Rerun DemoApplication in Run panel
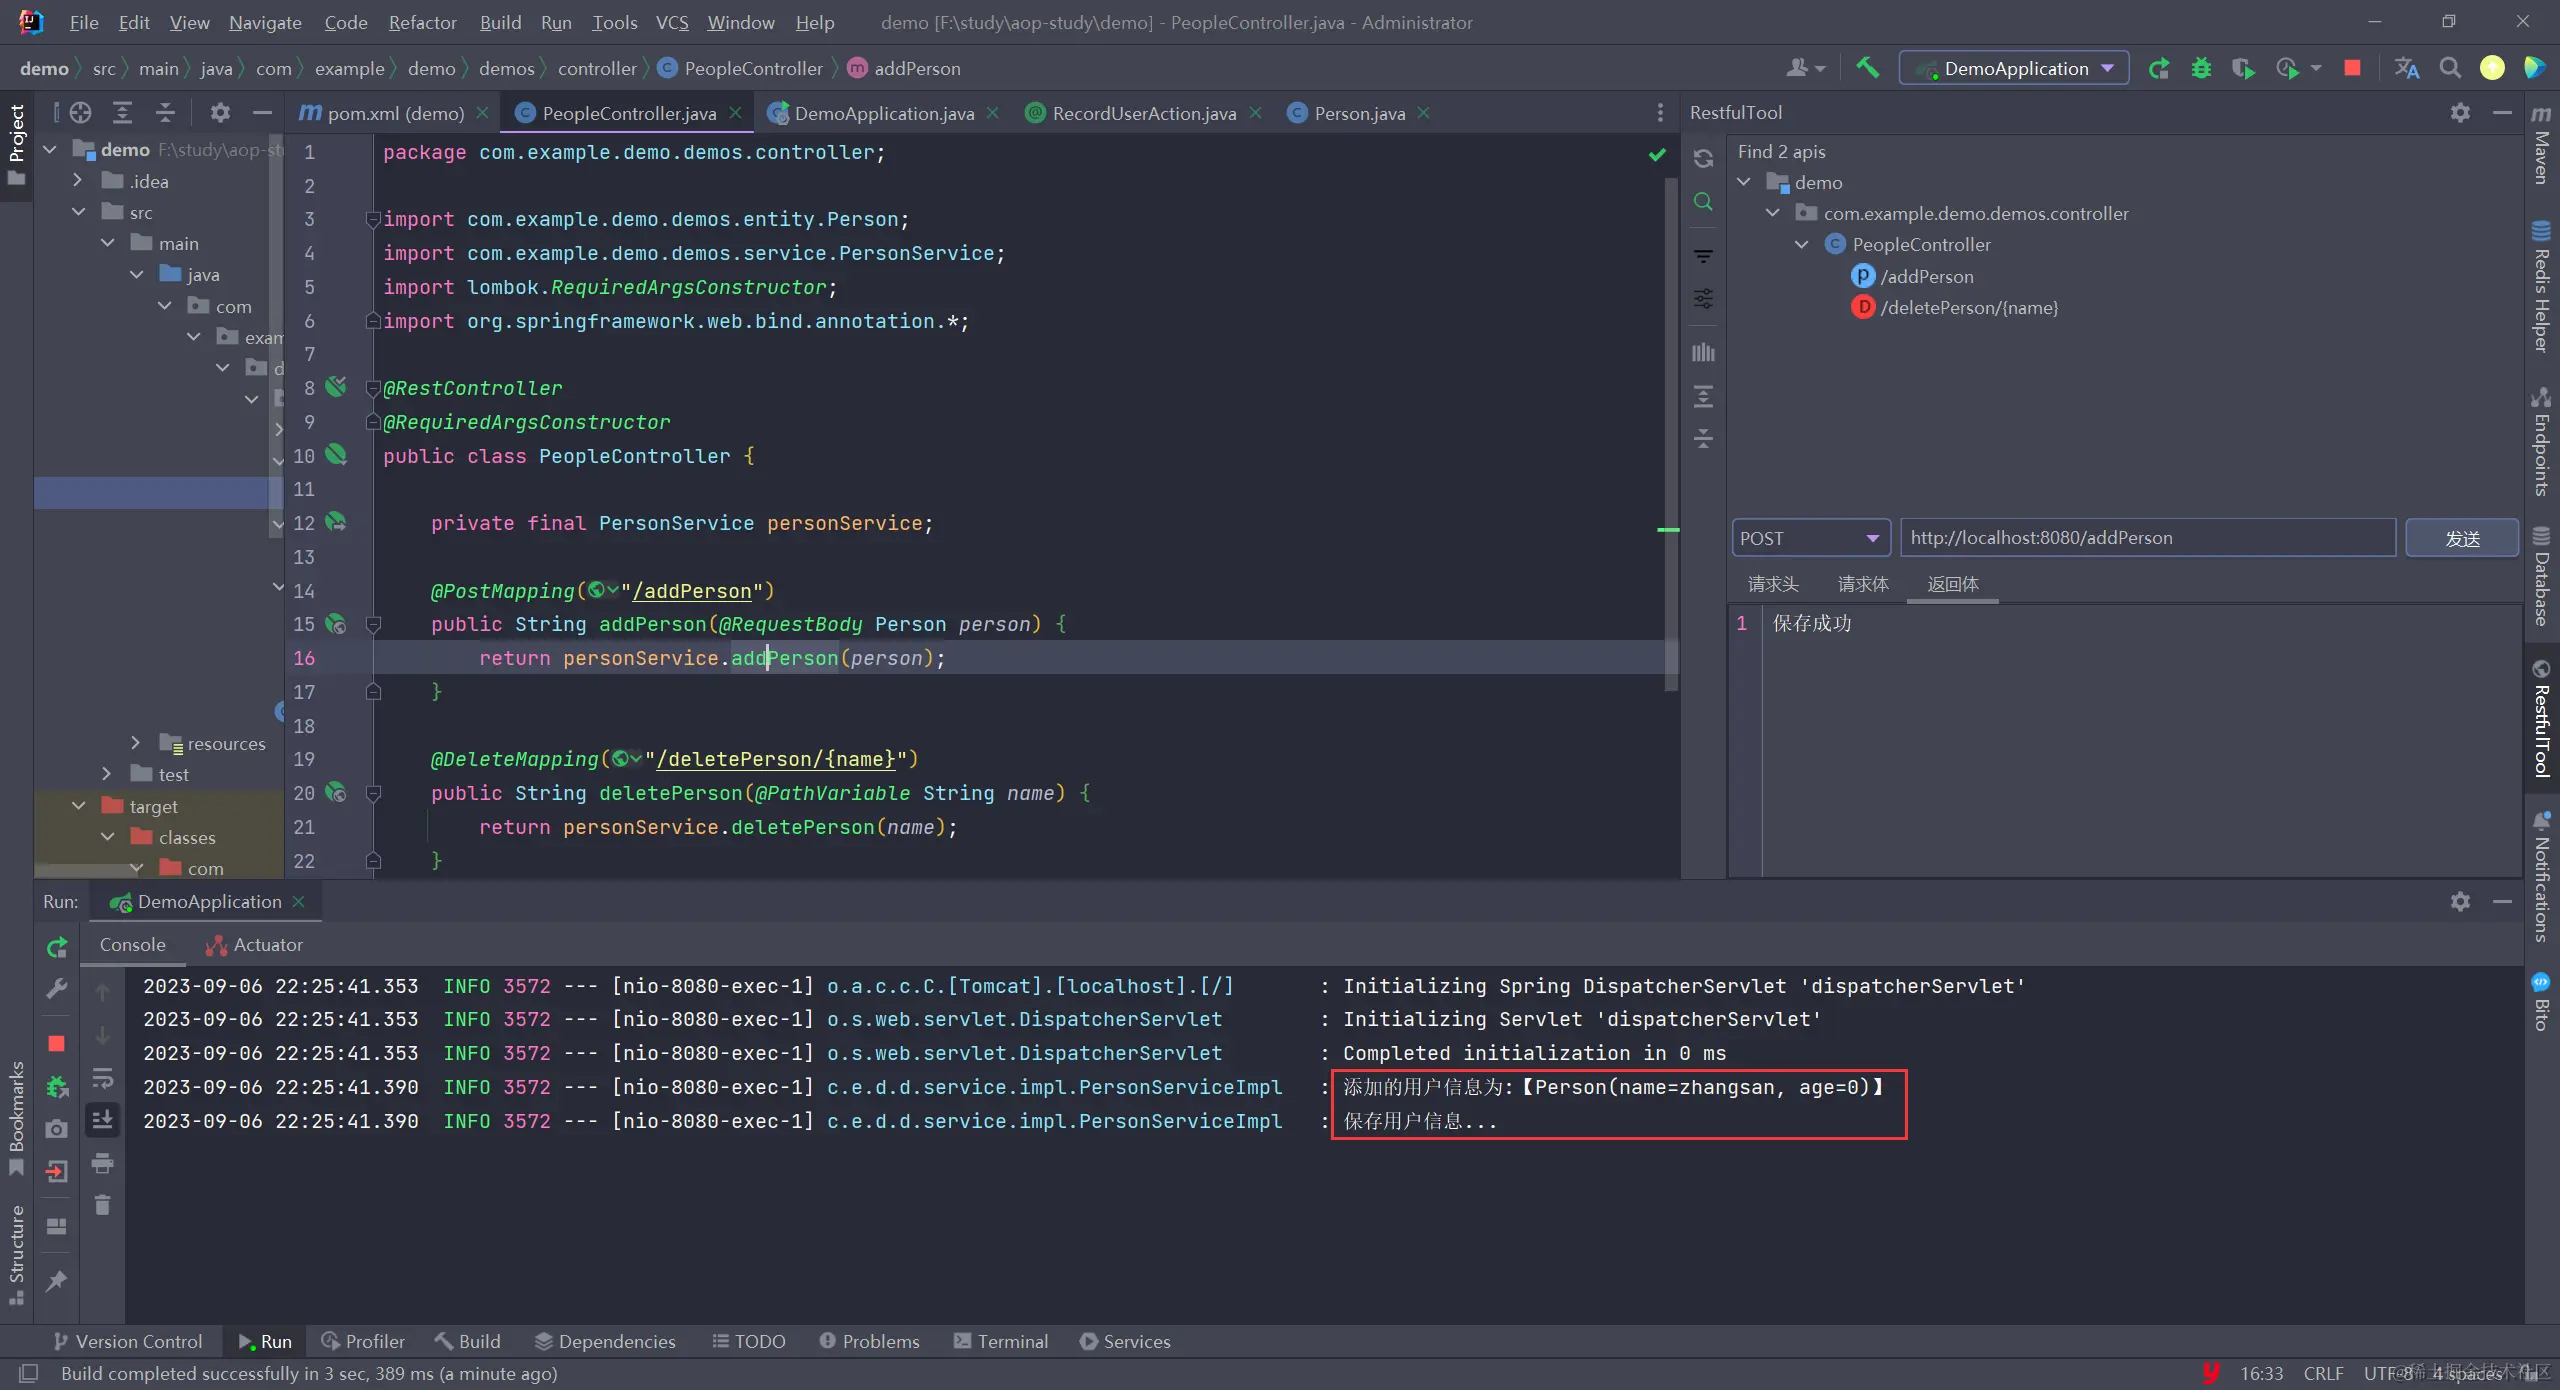Image resolution: width=2560 pixels, height=1390 pixels. point(57,946)
